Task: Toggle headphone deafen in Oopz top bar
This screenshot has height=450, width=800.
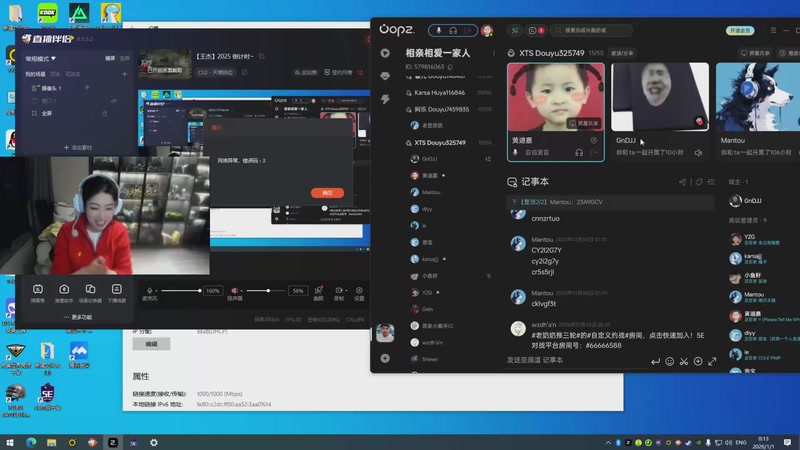Action: [x=453, y=31]
